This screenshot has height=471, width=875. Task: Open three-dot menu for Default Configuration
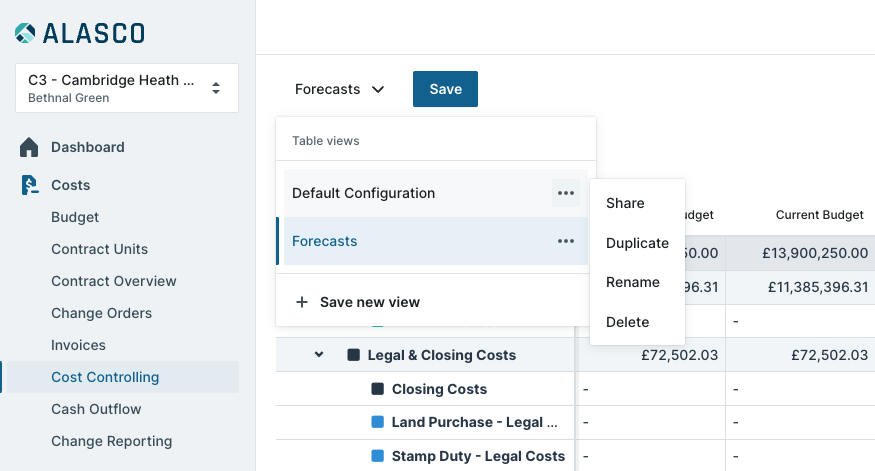click(x=566, y=193)
